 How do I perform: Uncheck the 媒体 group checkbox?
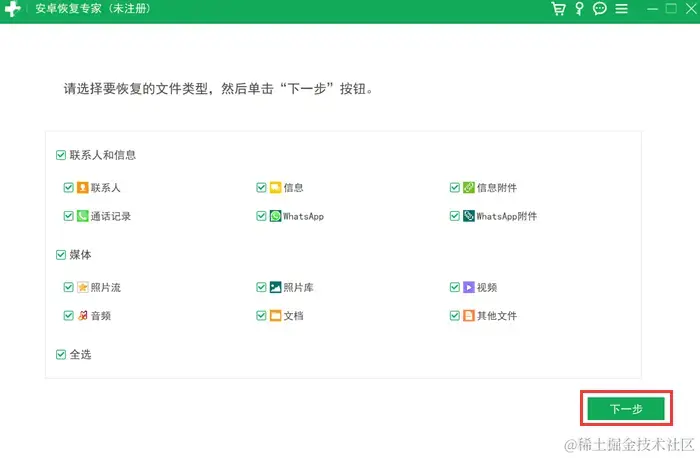(x=61, y=255)
